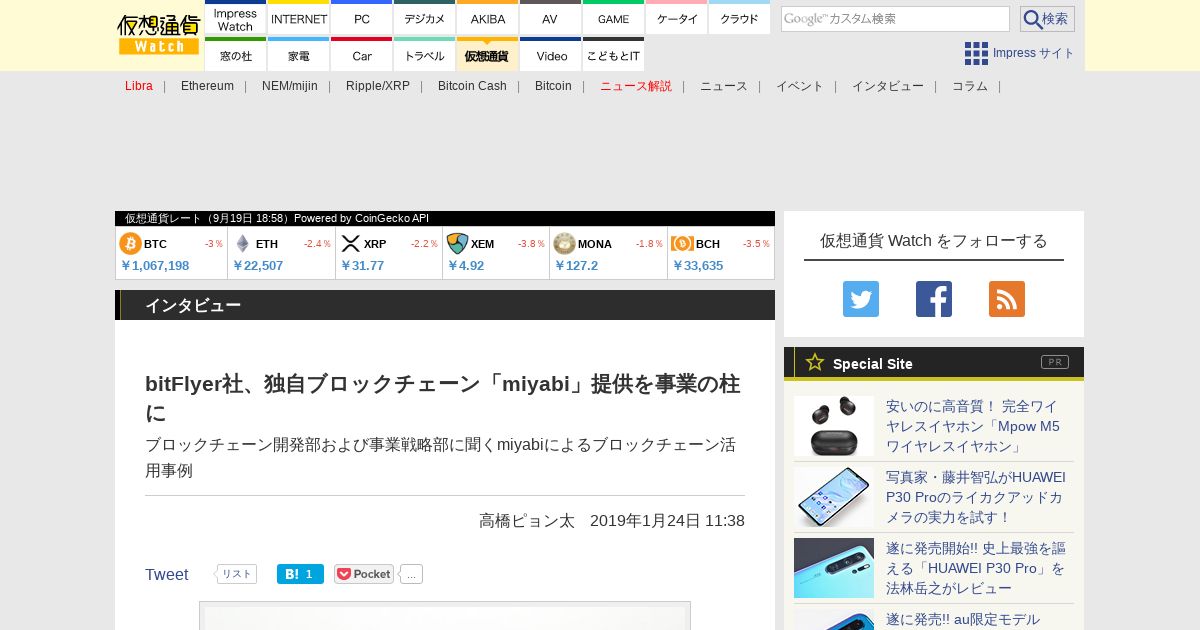
Task: Go to Bitcoin category
Action: (x=553, y=86)
